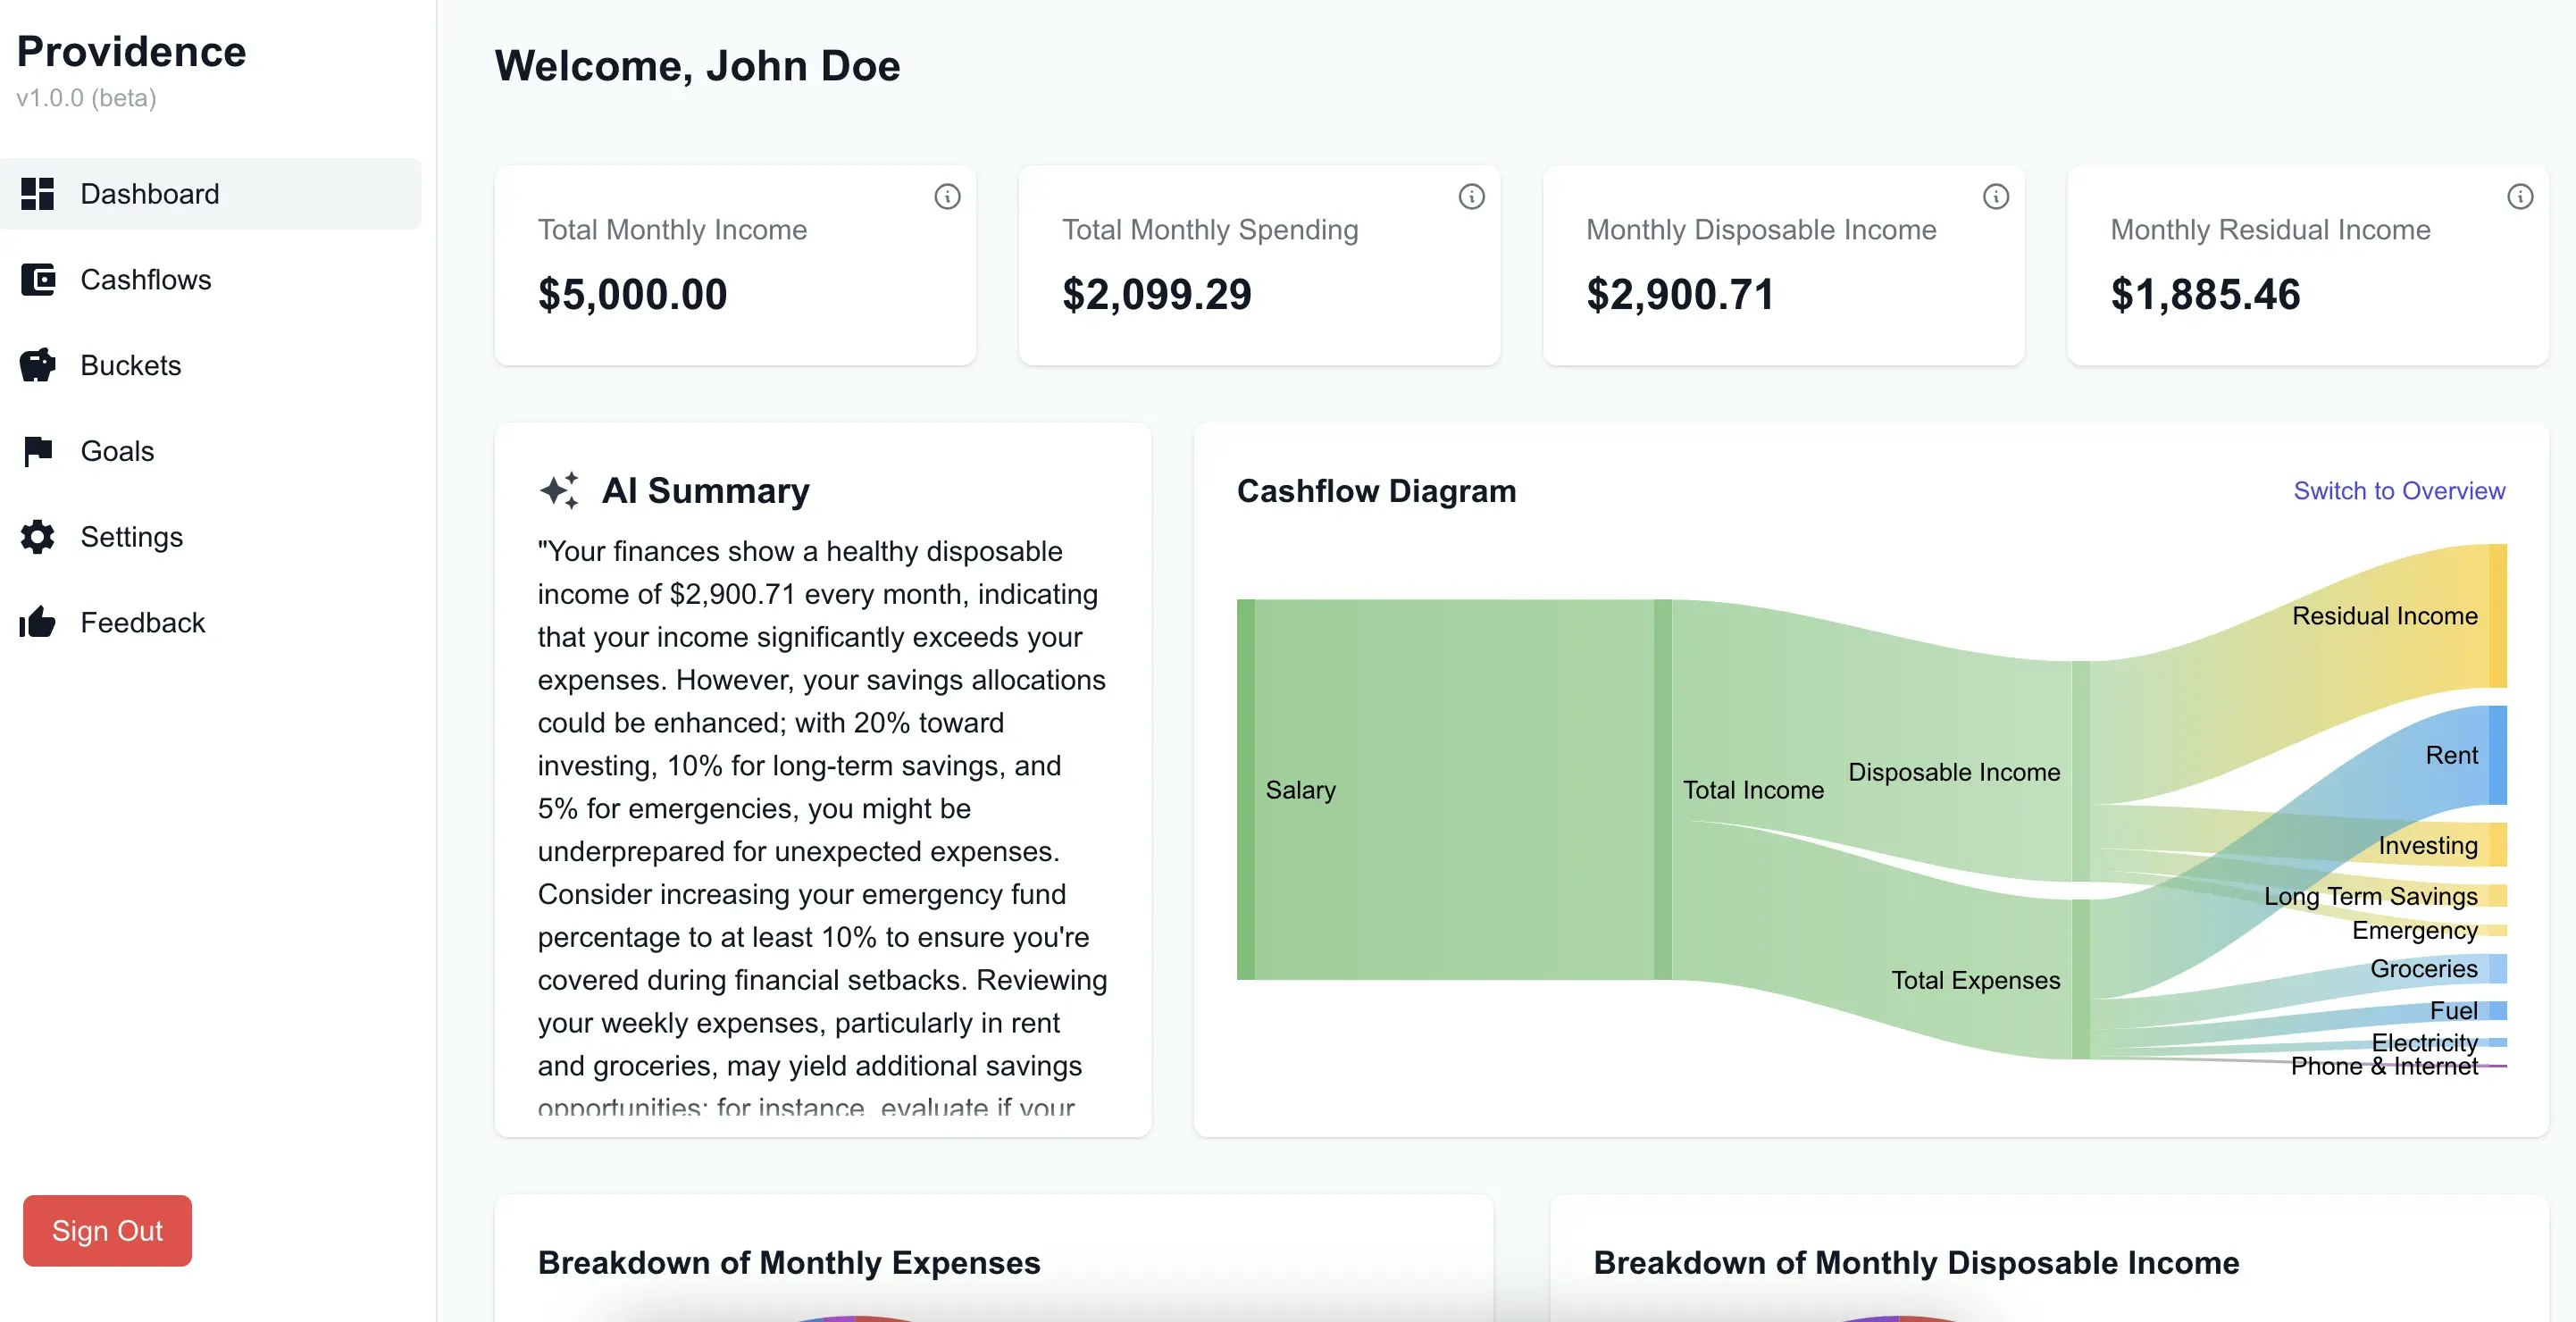Click the Cashflows wallet icon
This screenshot has height=1322, width=2576.
pos(38,280)
